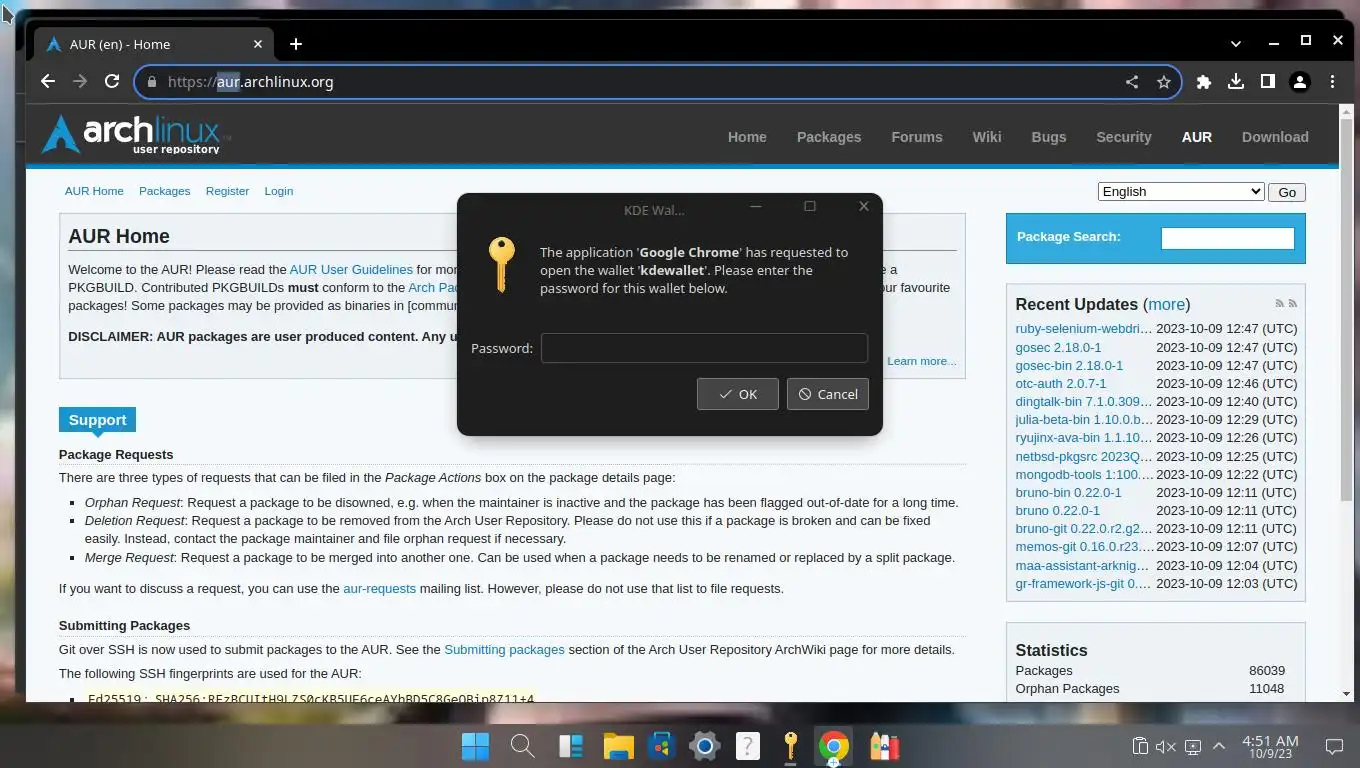Click the Login link
The height and width of the screenshot is (768, 1360).
pos(279,191)
